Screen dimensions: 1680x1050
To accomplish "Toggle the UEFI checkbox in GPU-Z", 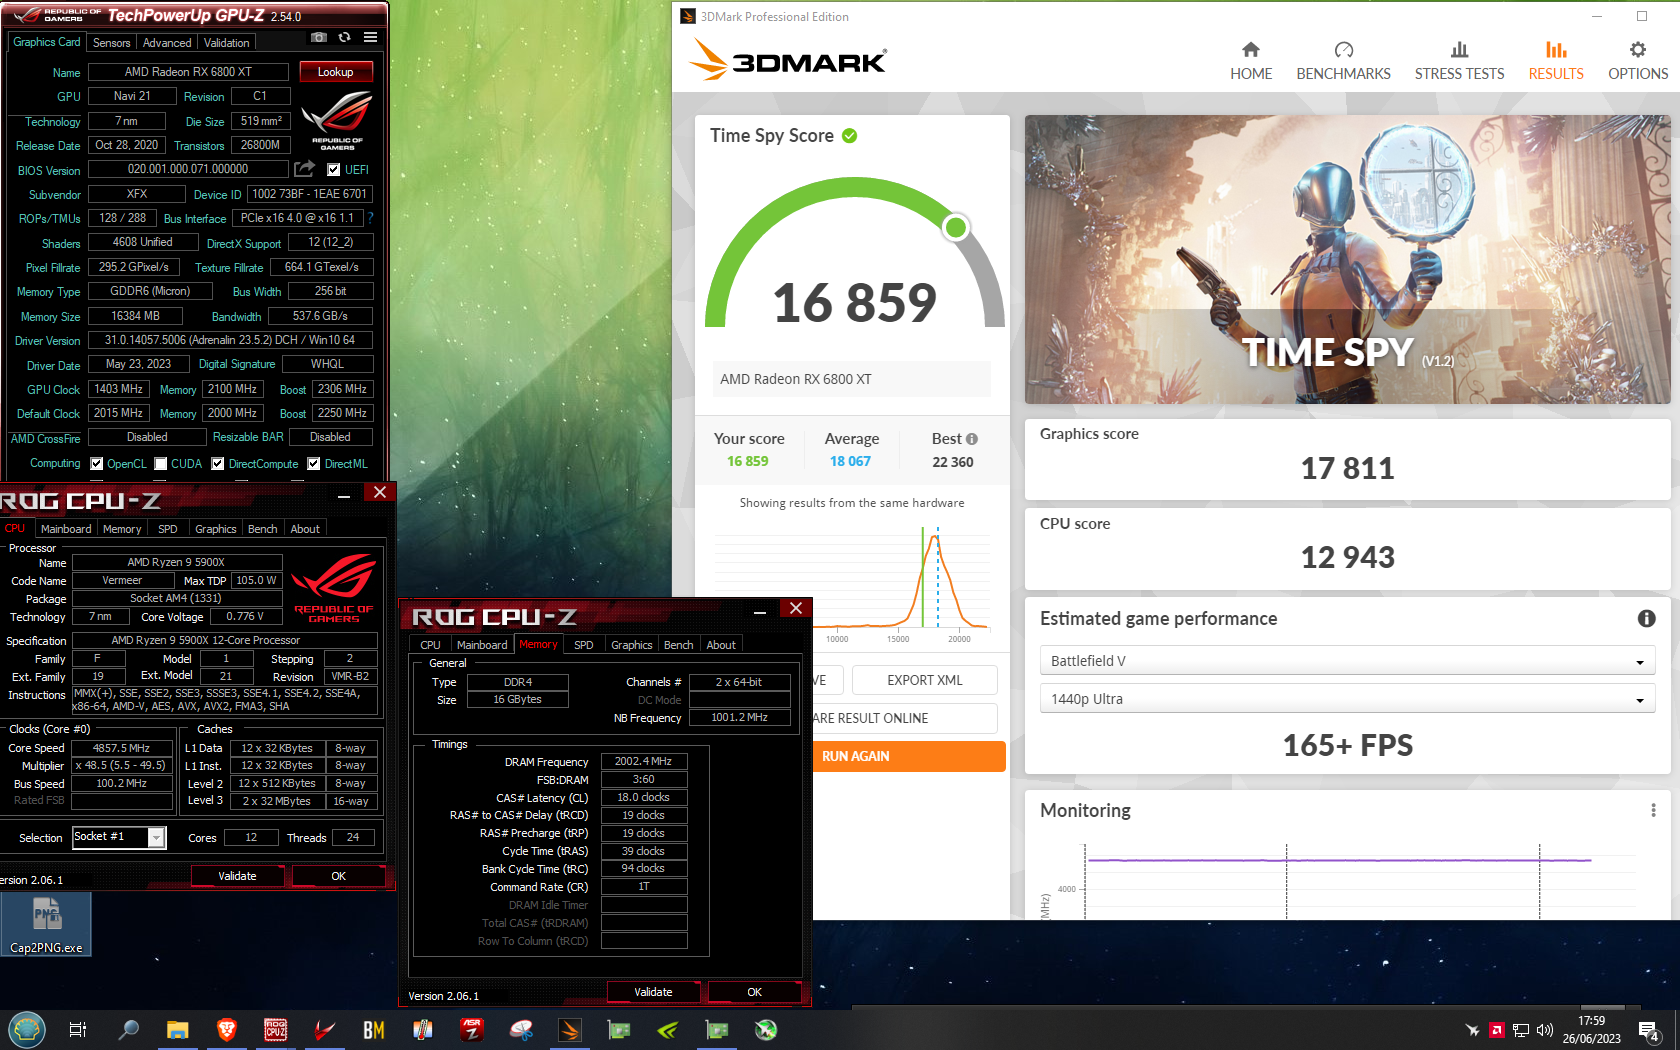I will coord(334,170).
